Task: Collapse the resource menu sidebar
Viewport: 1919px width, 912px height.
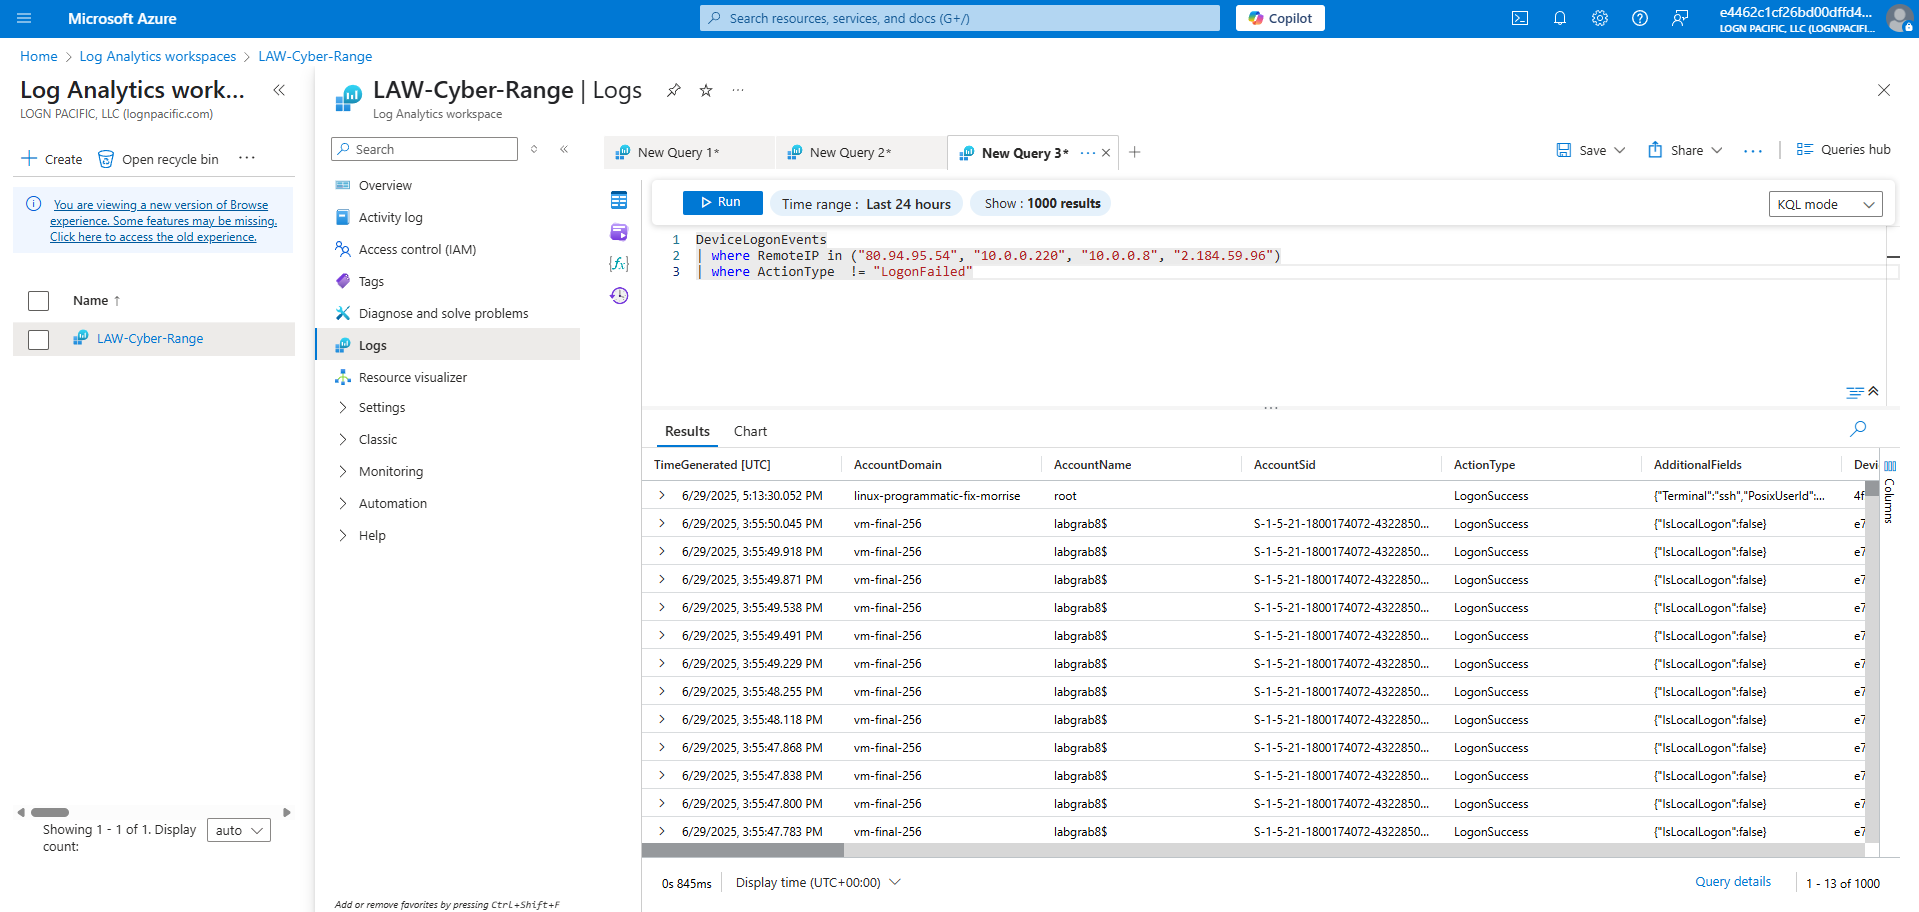Action: pyautogui.click(x=564, y=149)
